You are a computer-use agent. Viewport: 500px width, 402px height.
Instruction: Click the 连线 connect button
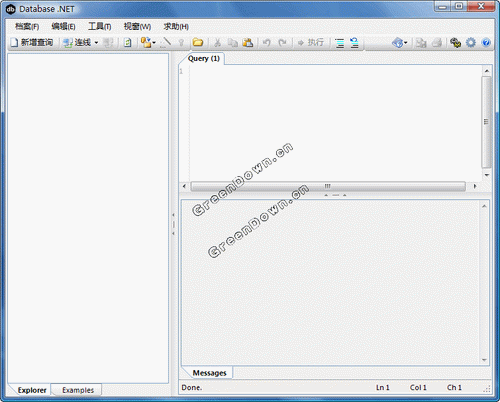tap(77, 42)
